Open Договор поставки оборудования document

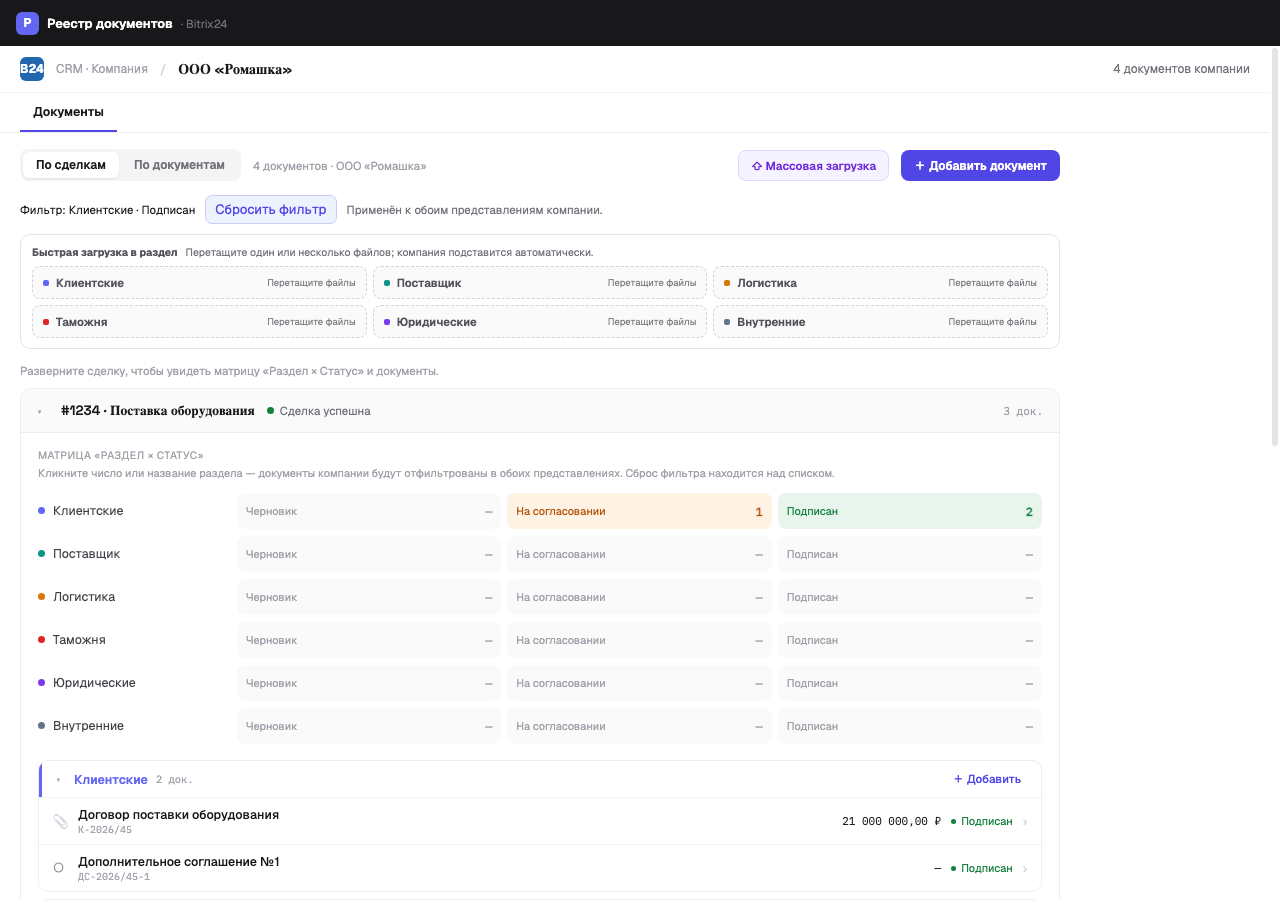540,821
